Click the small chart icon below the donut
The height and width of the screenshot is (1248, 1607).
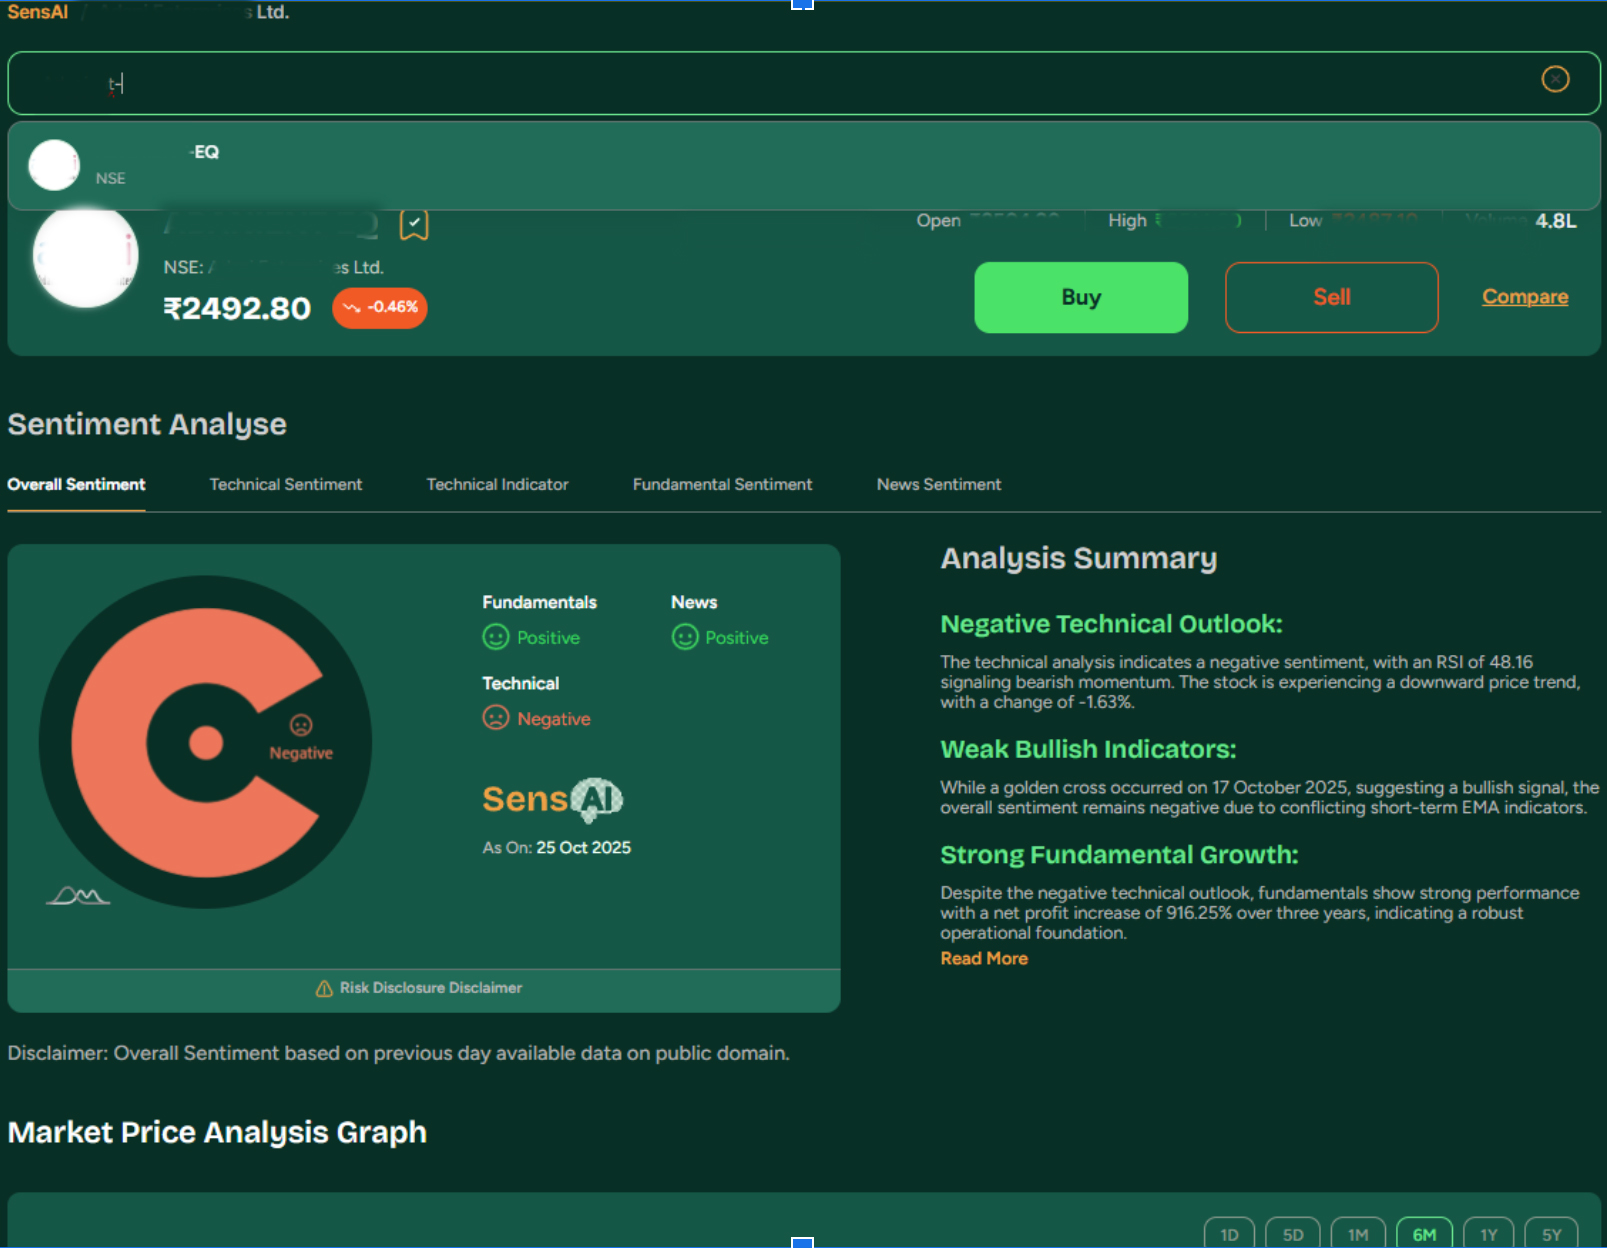pos(77,896)
